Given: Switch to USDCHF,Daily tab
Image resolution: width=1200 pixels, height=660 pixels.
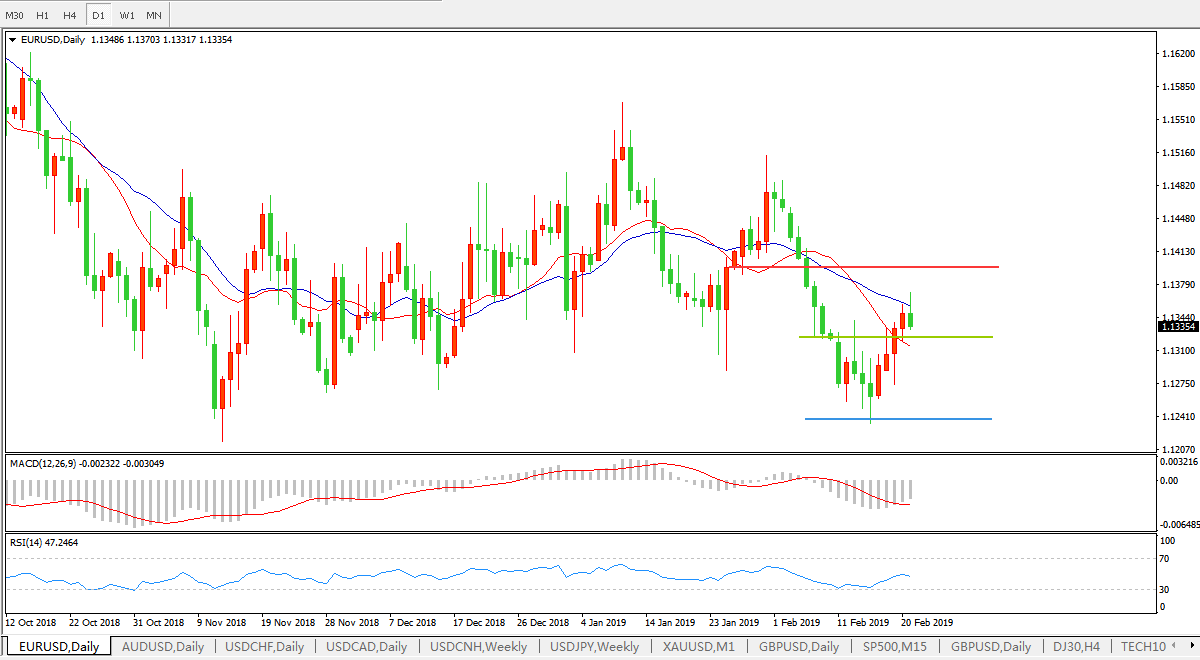Looking at the screenshot, I should 265,647.
